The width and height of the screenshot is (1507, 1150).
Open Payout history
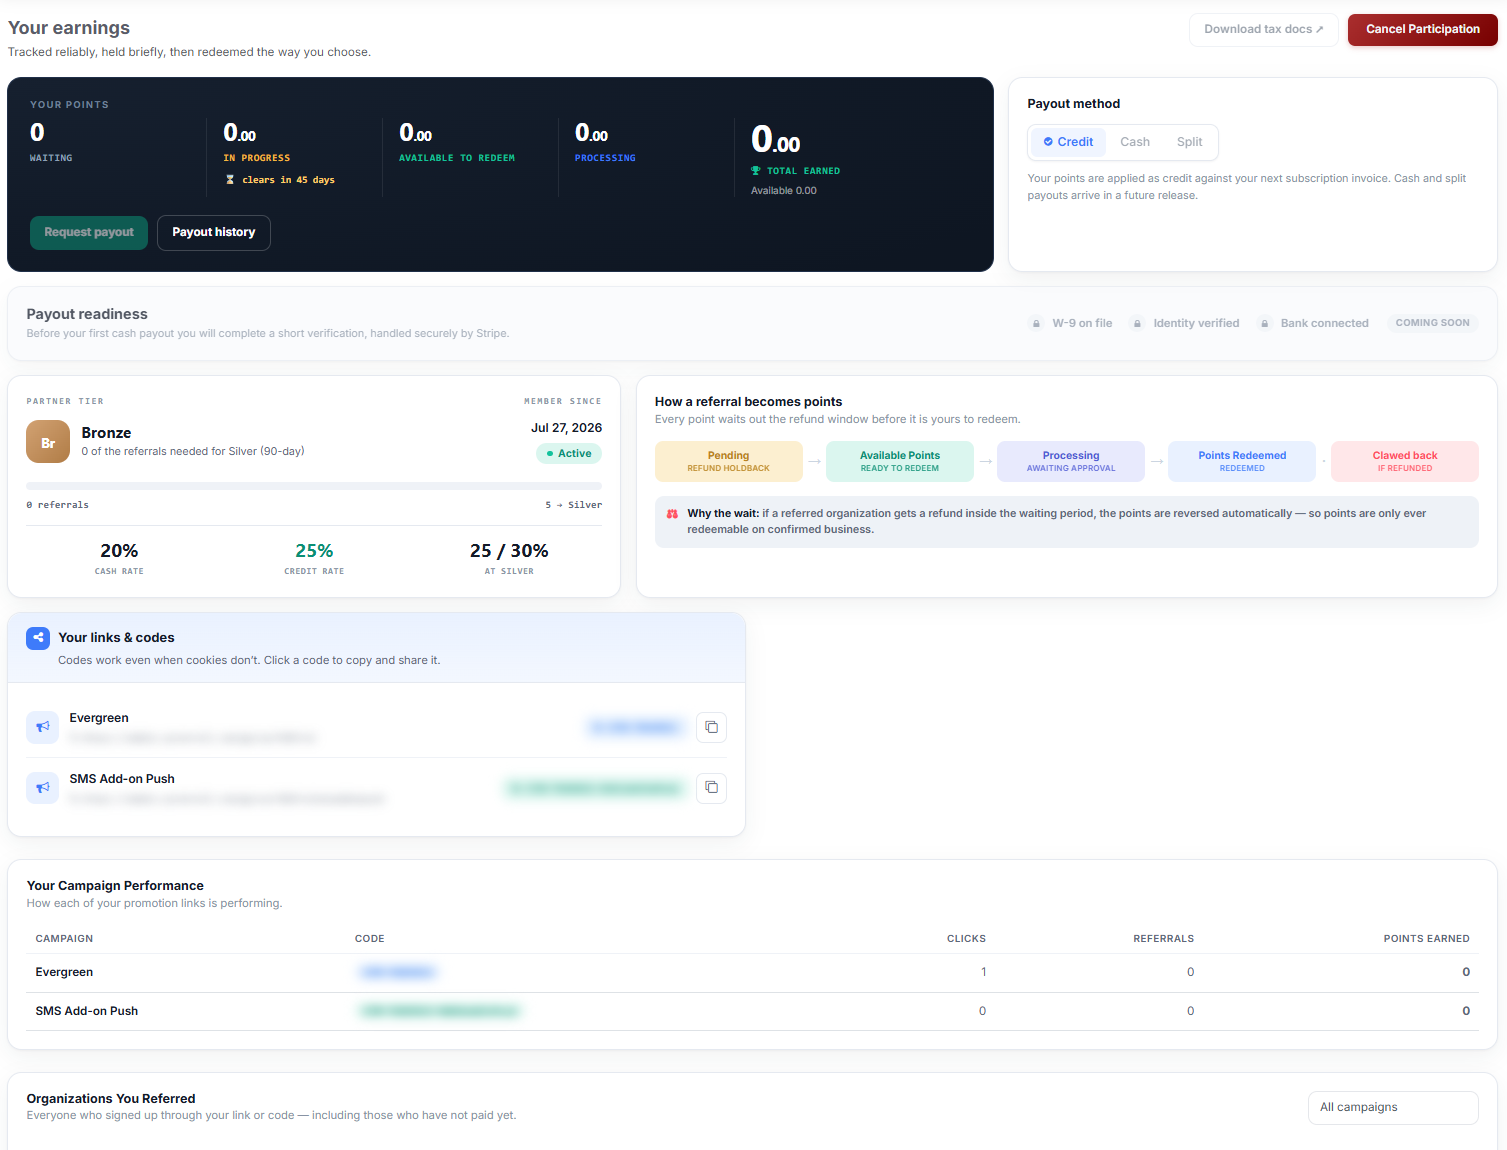pos(214,232)
